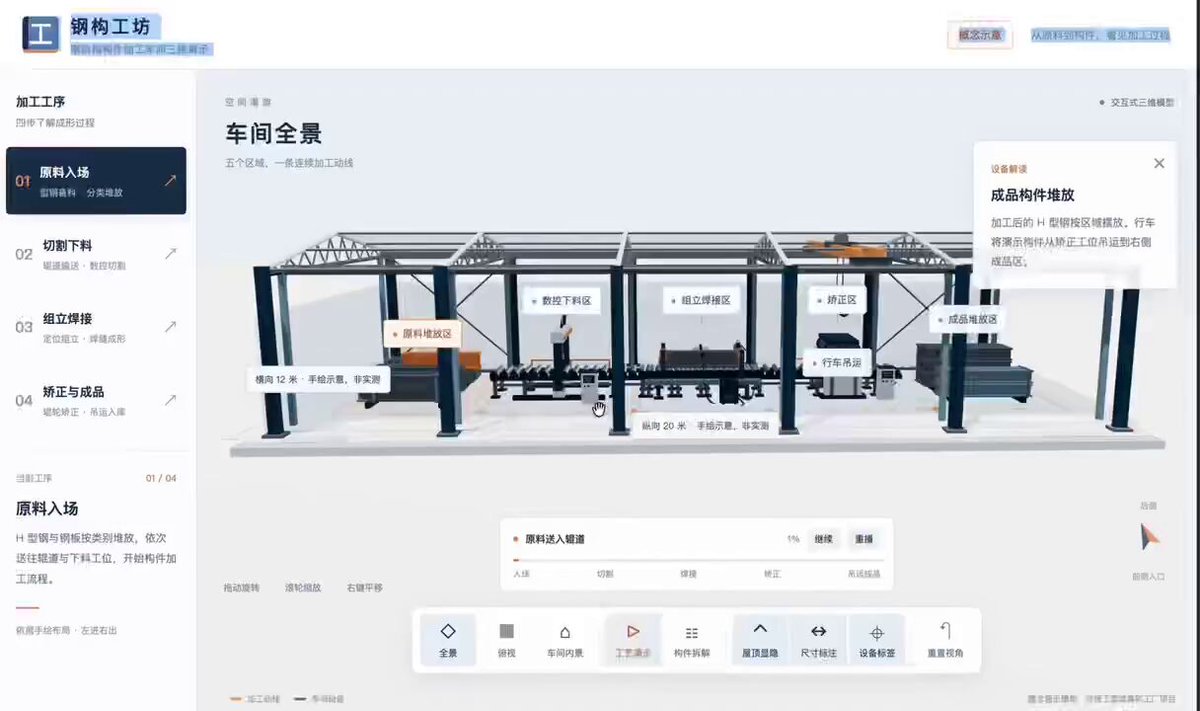The image size is (1200, 711).
Task: Toggle 设备标签 equipment labels
Action: [x=877, y=640]
